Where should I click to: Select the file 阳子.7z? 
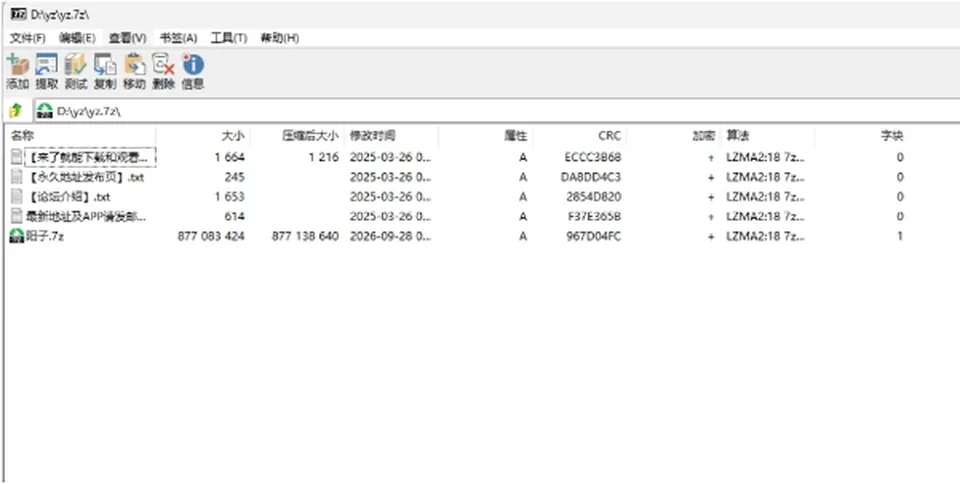[x=45, y=236]
